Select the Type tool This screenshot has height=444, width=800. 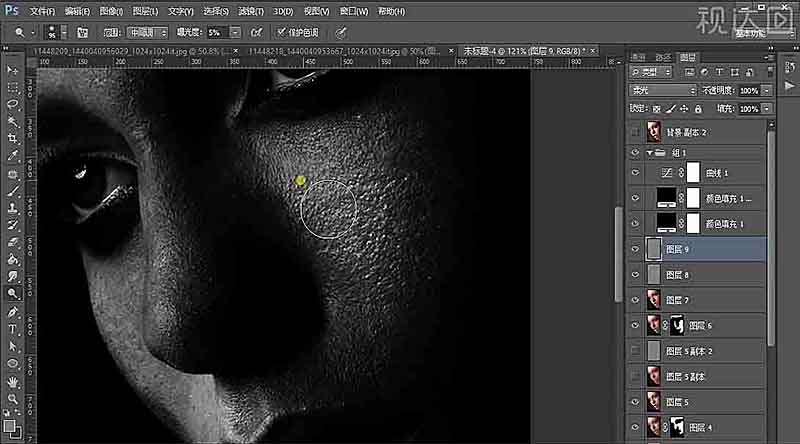coord(13,329)
